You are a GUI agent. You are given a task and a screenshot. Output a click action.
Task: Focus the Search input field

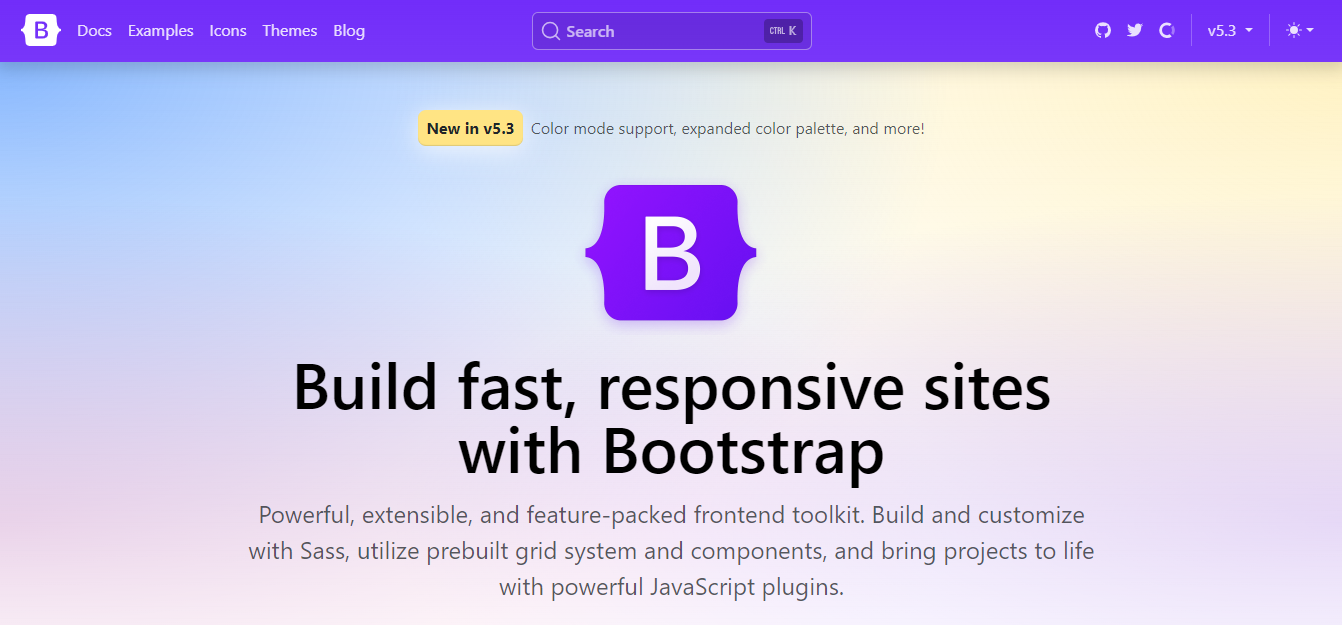click(672, 31)
